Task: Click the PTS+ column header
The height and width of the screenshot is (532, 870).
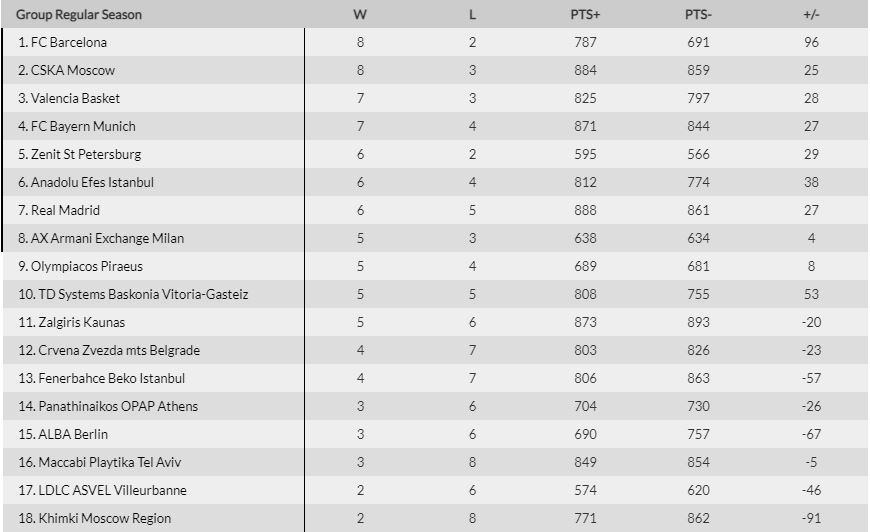Action: pos(585,14)
